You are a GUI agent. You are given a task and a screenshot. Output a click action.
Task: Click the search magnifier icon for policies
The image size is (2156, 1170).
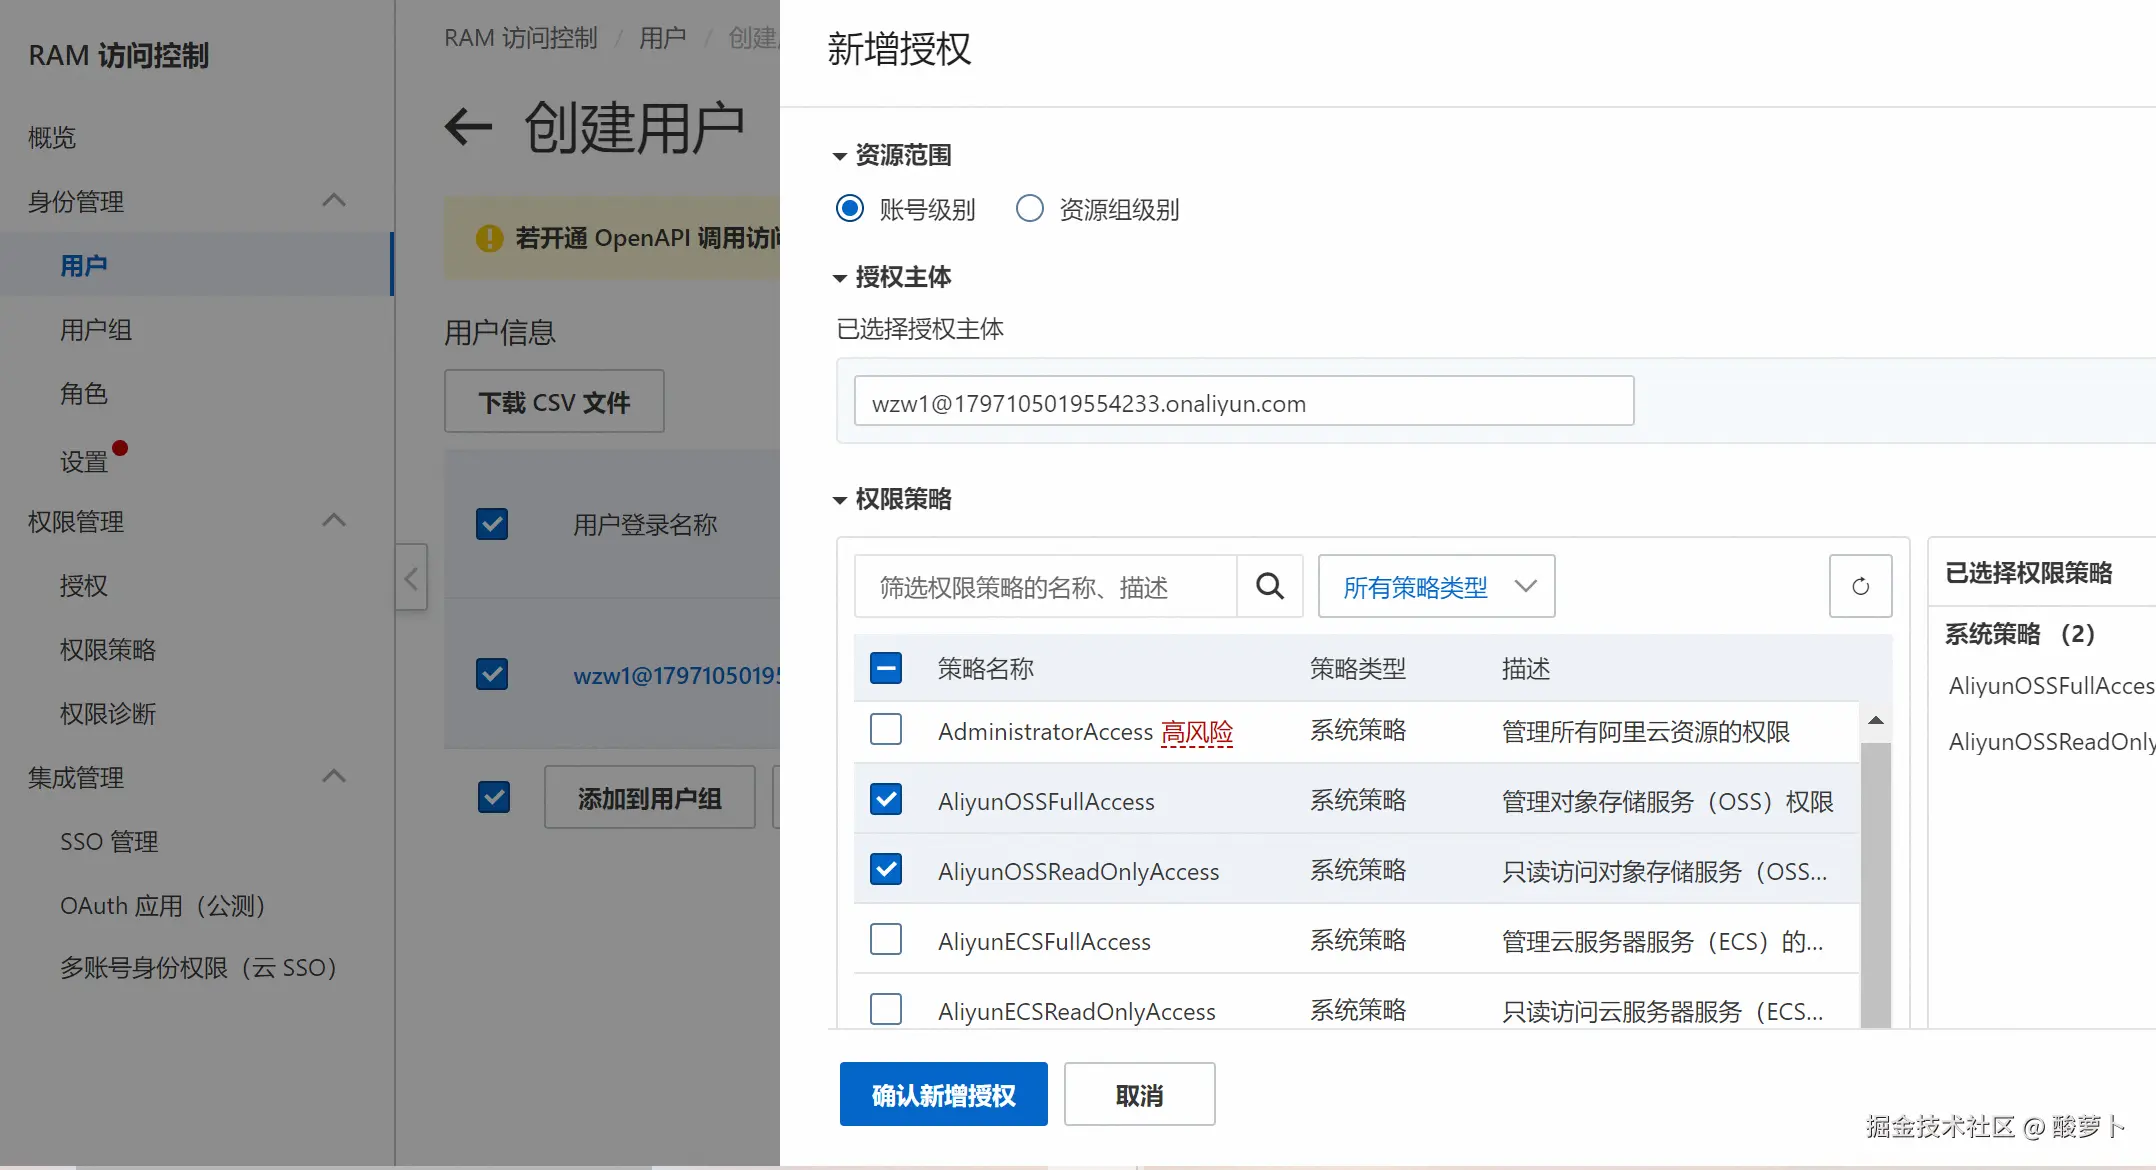coord(1269,586)
